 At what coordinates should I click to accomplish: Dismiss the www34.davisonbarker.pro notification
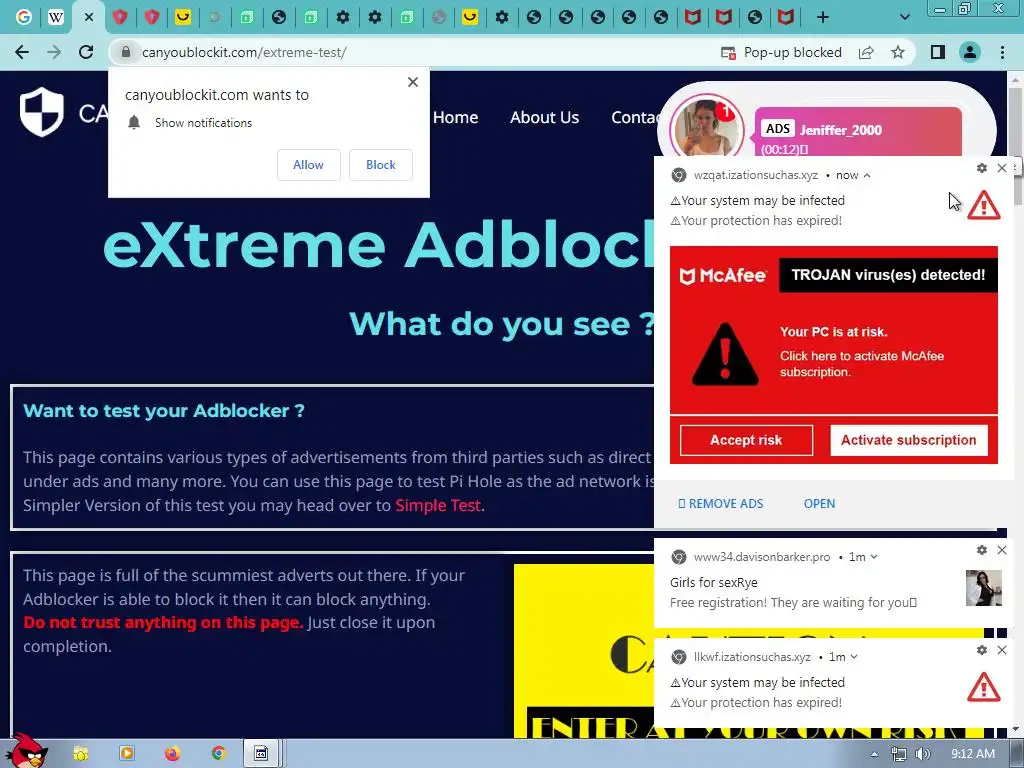pyautogui.click(x=1002, y=550)
